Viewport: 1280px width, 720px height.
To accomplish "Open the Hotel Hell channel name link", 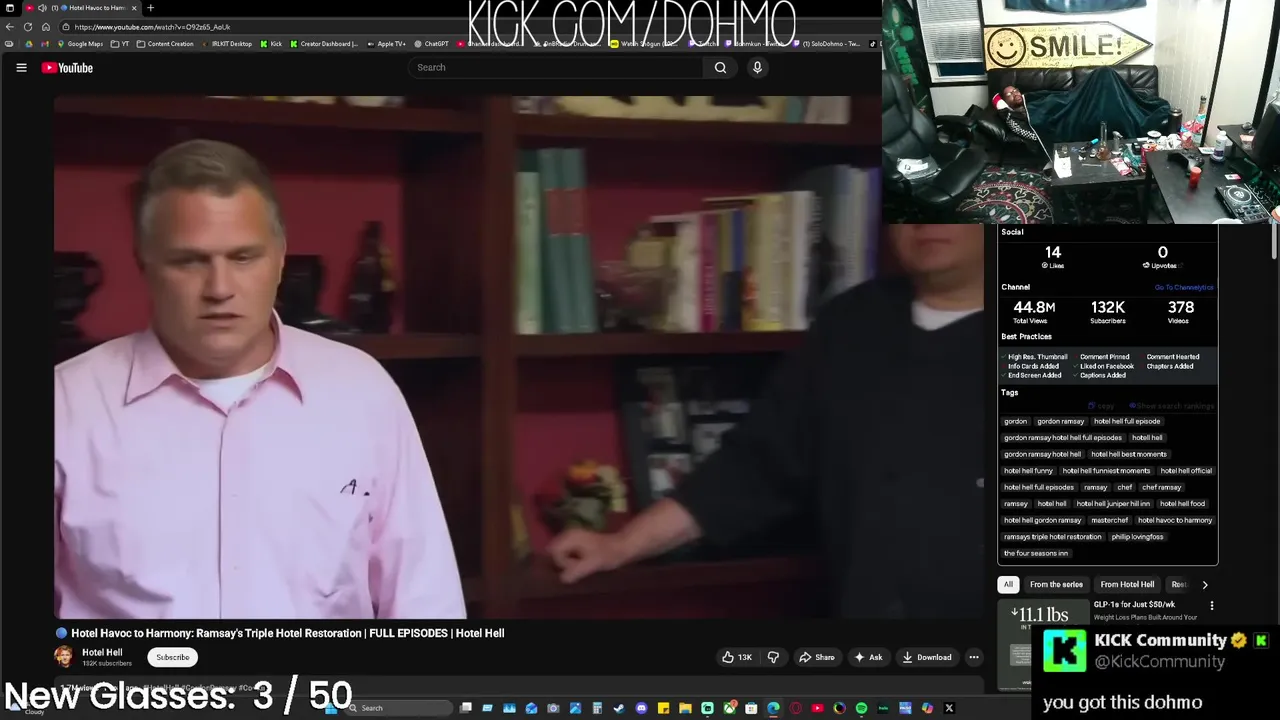I will click(x=102, y=652).
